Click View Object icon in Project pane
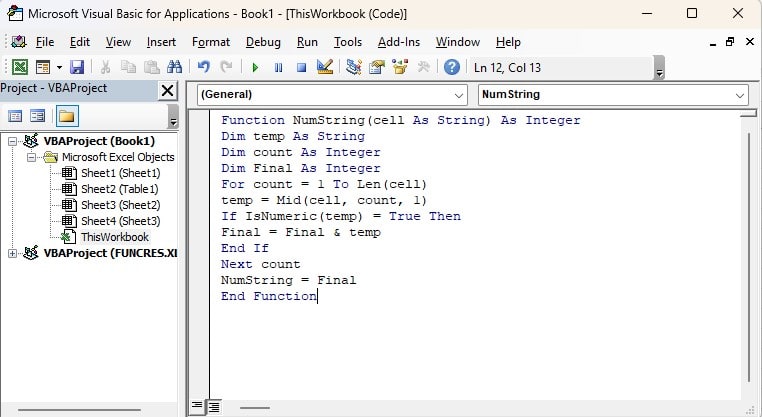Viewport: 762px width, 417px height. coord(37,116)
